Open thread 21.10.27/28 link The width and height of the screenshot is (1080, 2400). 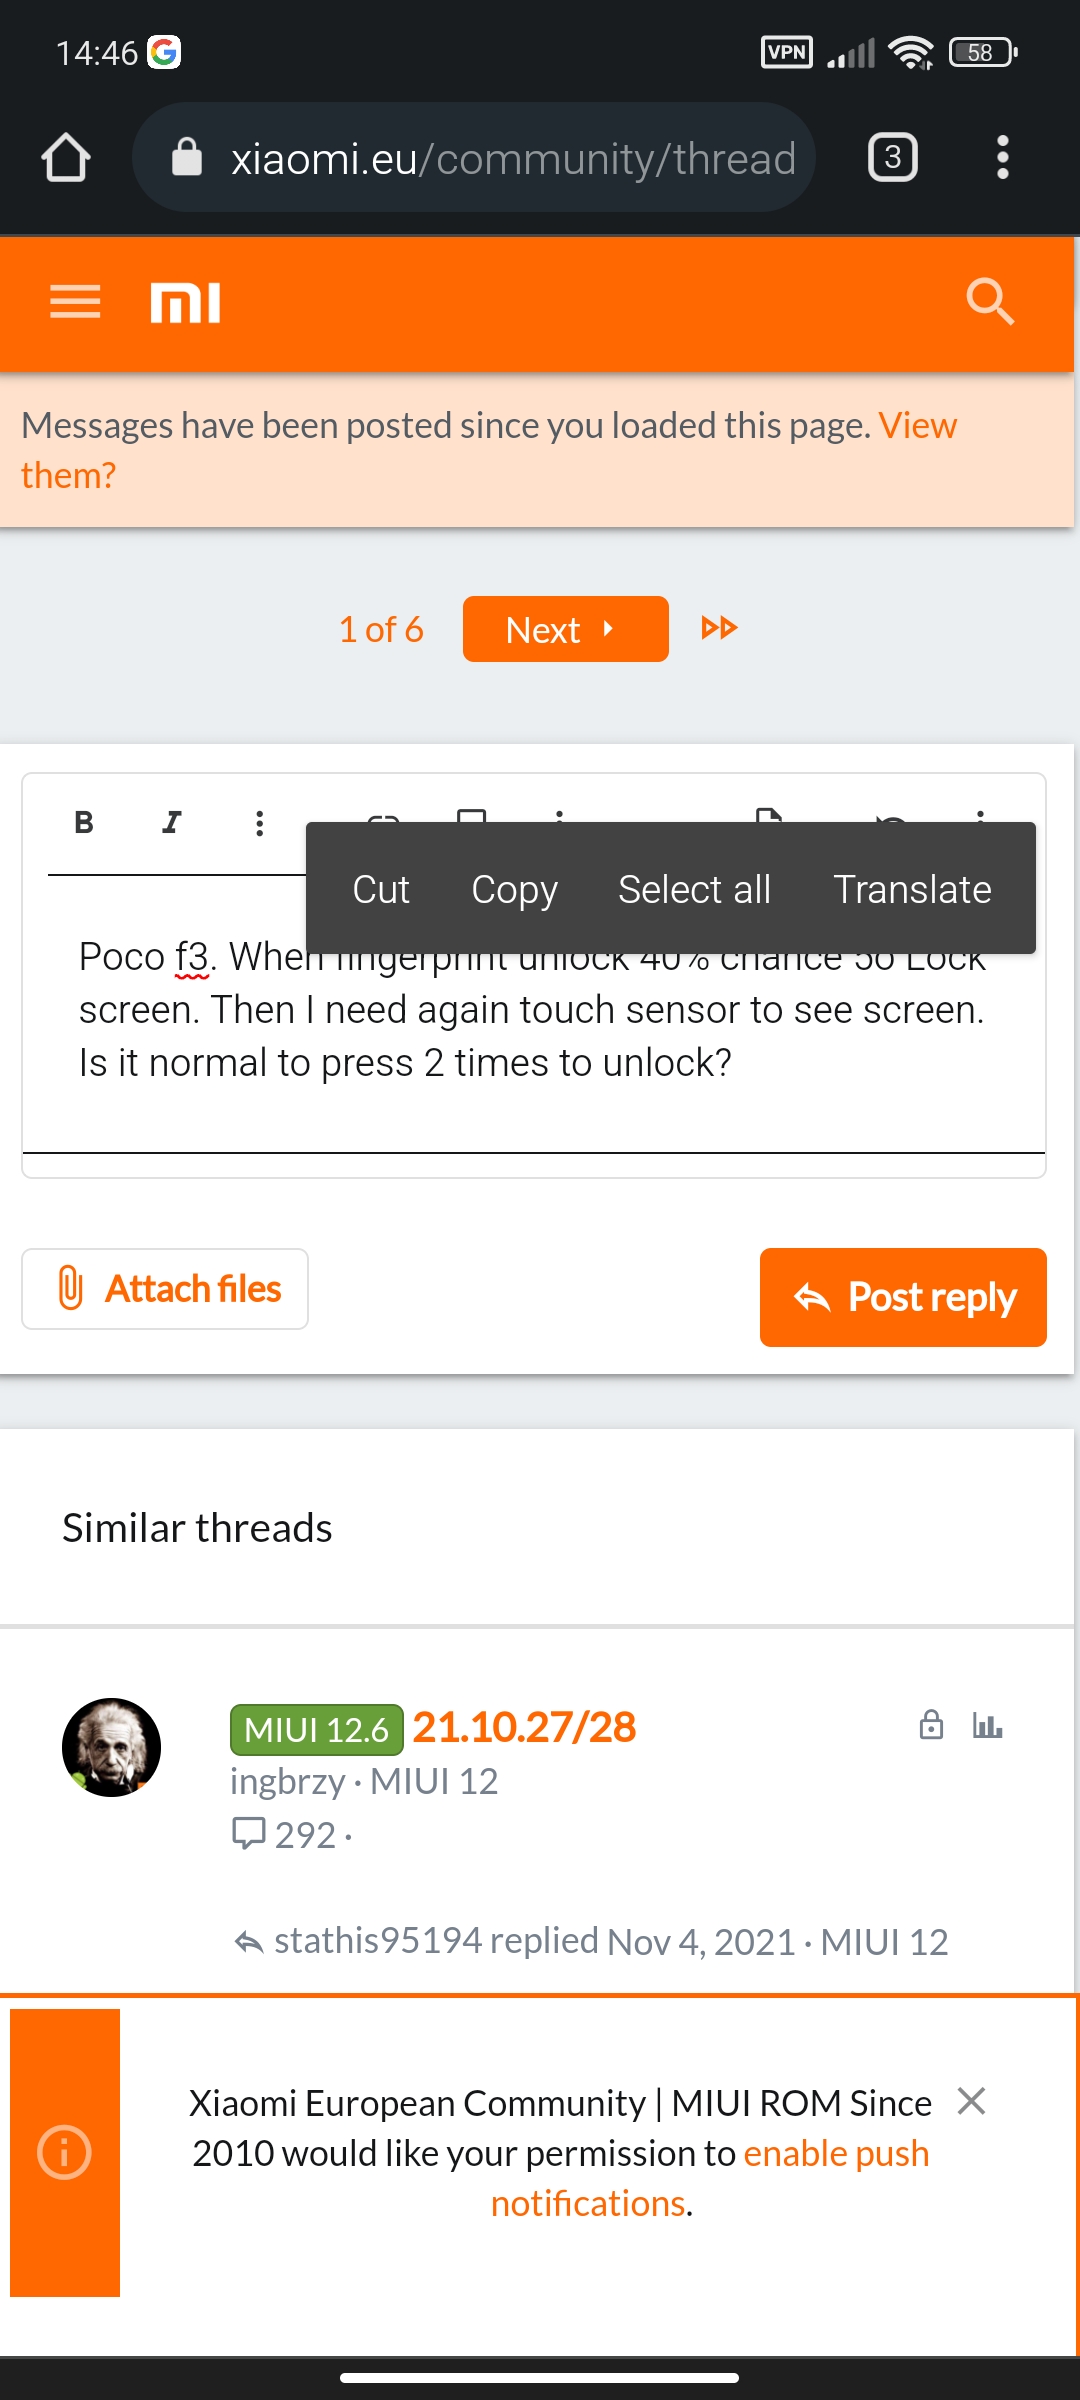[x=524, y=1727]
